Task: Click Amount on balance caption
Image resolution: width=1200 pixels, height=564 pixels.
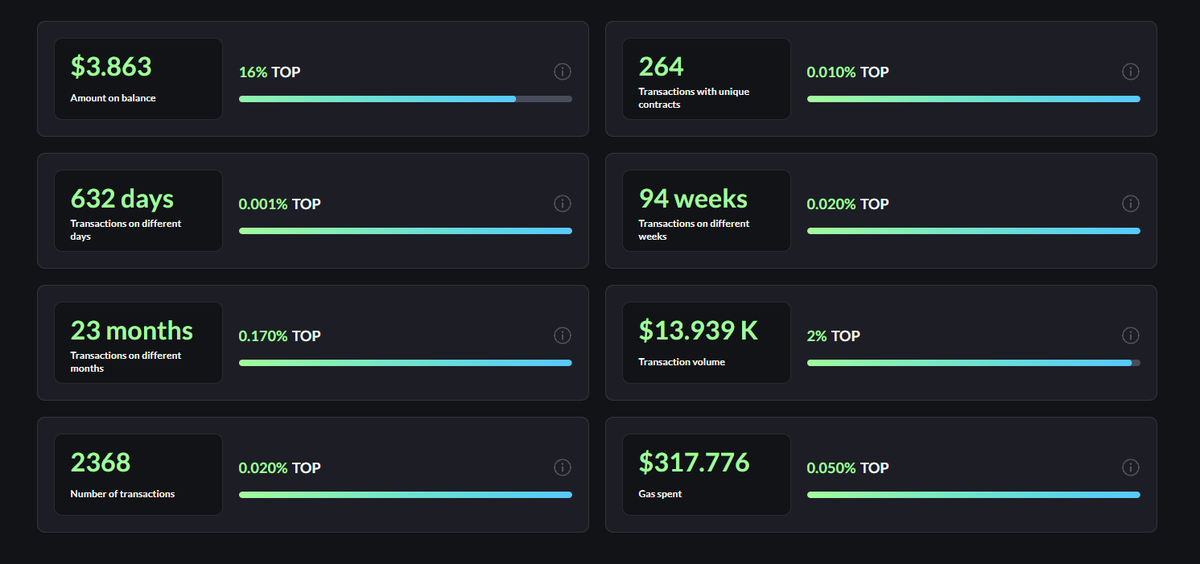Action: point(113,98)
